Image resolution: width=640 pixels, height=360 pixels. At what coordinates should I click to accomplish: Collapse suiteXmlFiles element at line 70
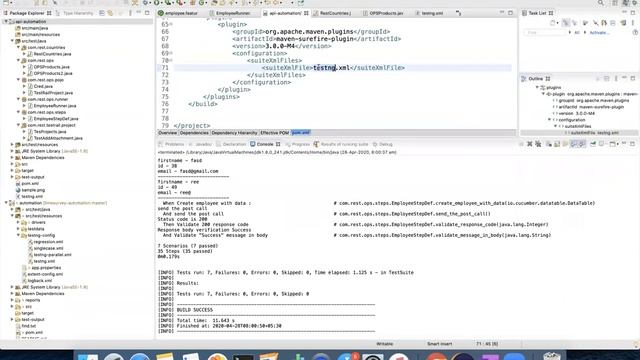[x=171, y=61]
